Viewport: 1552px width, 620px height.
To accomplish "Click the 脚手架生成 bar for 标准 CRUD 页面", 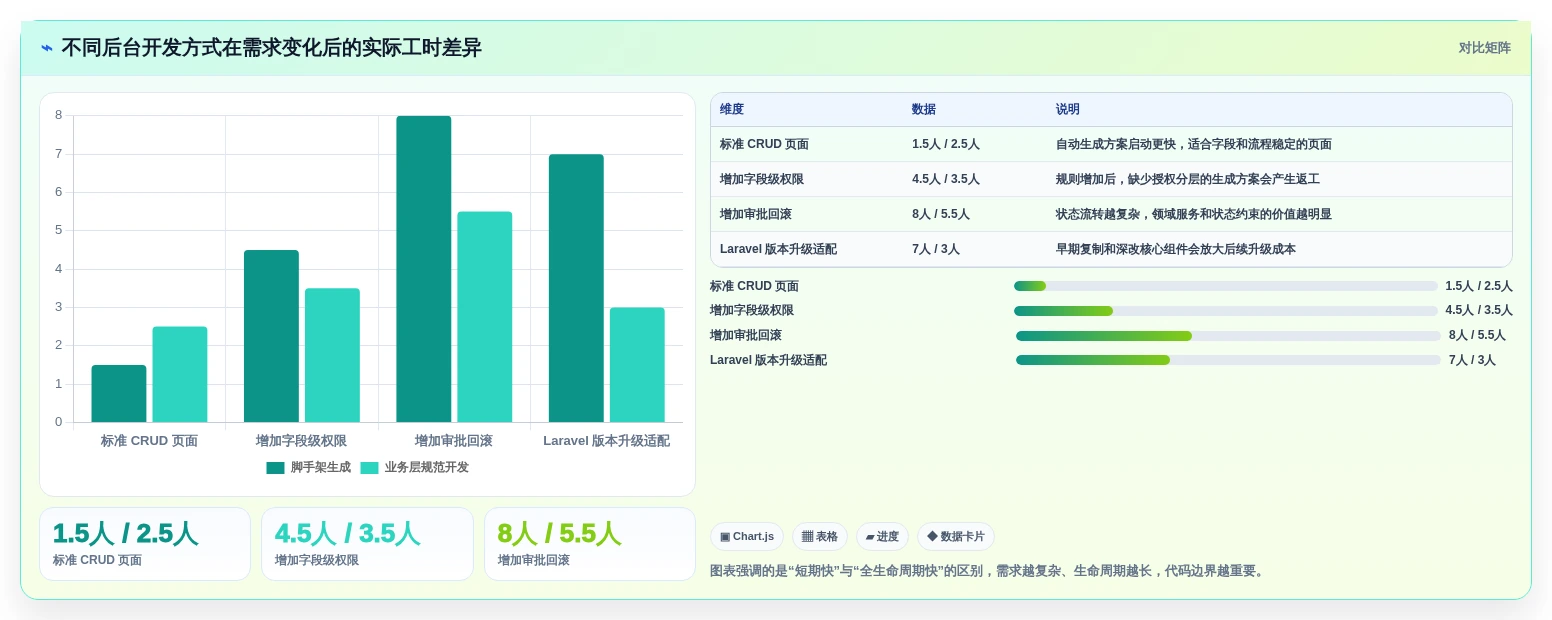I will tap(119, 394).
